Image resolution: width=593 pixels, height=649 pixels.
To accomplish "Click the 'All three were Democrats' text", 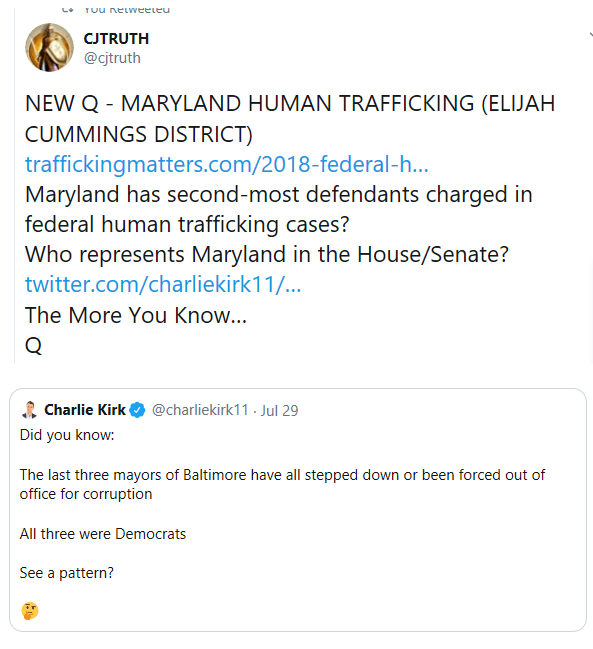I will click(103, 534).
